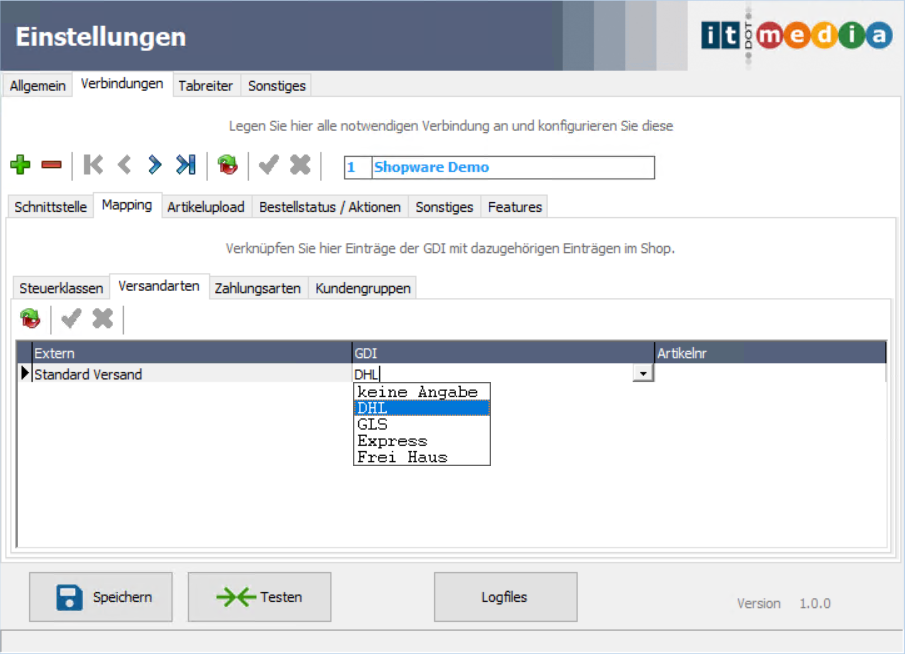The width and height of the screenshot is (905, 654).
Task: Collapse the GDI dropdown arrow
Action: click(643, 374)
